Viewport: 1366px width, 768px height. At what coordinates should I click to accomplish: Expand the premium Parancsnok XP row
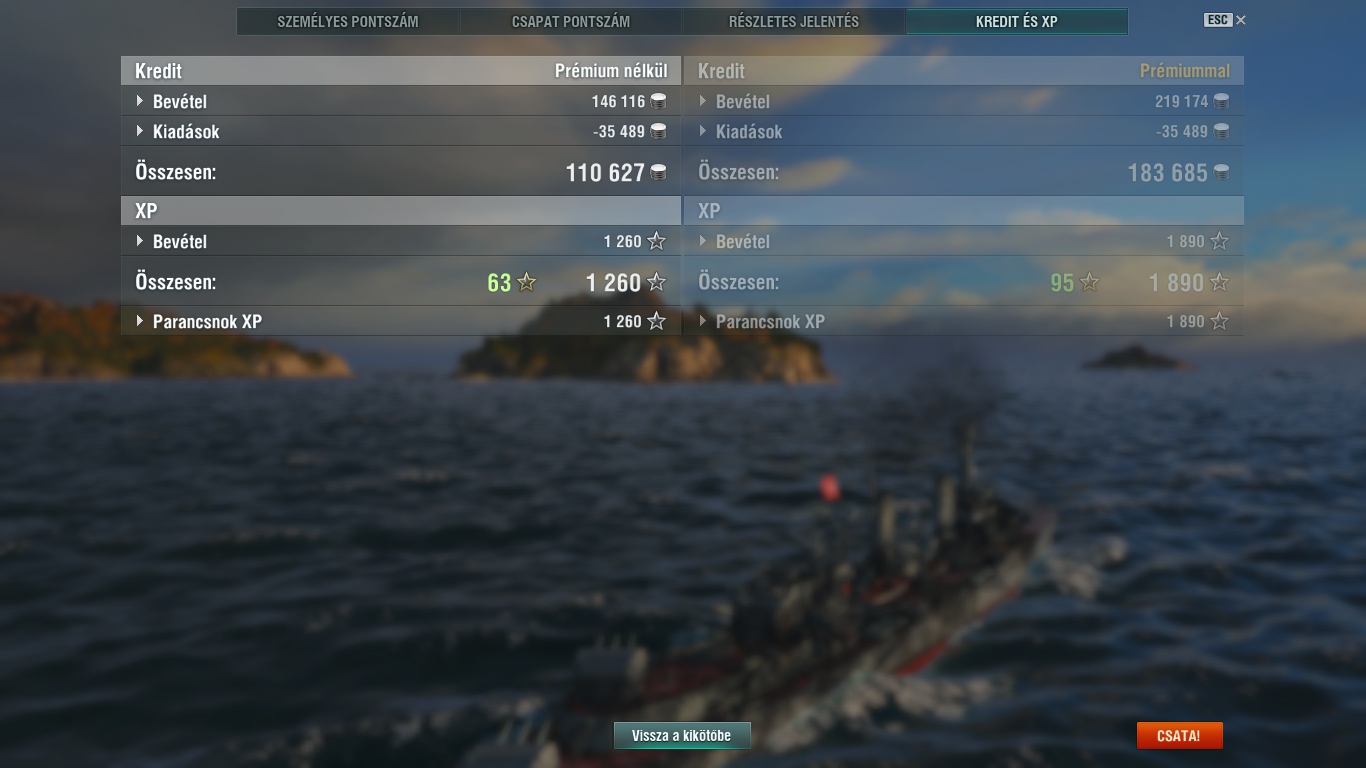pos(964,321)
